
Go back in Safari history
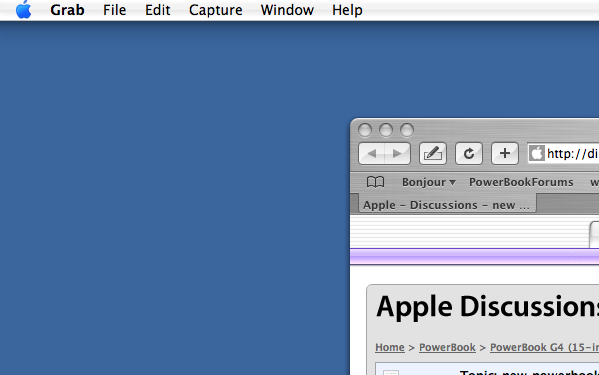click(372, 154)
